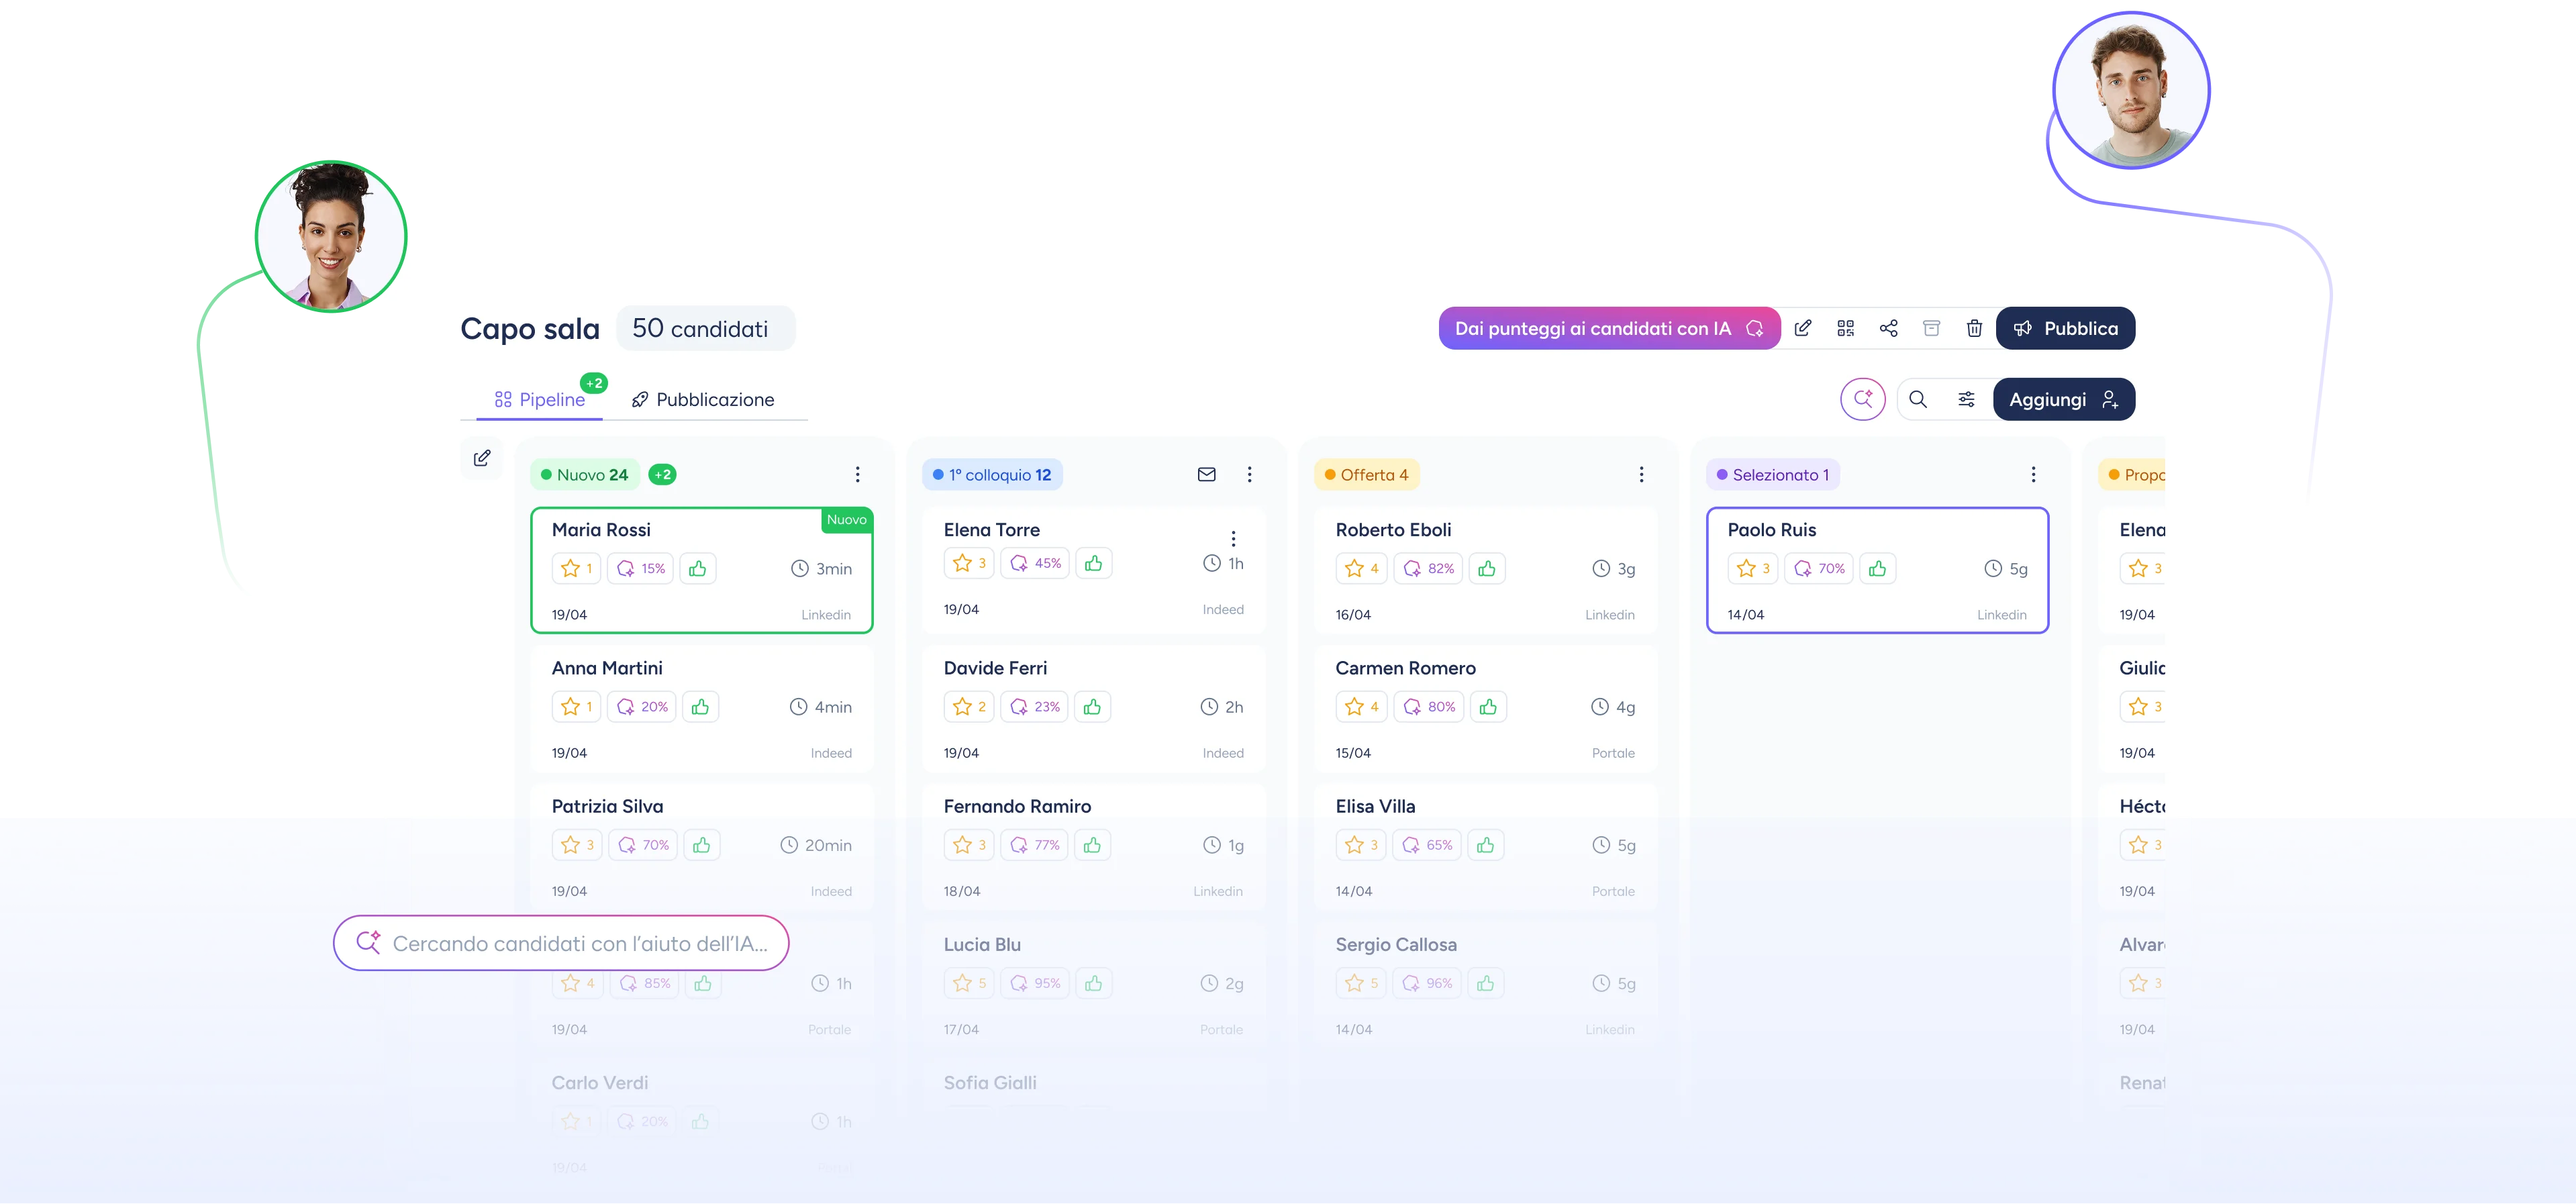The height and width of the screenshot is (1204, 2576).
Task: Click the archive icon next to the trash
Action: pyautogui.click(x=1932, y=328)
